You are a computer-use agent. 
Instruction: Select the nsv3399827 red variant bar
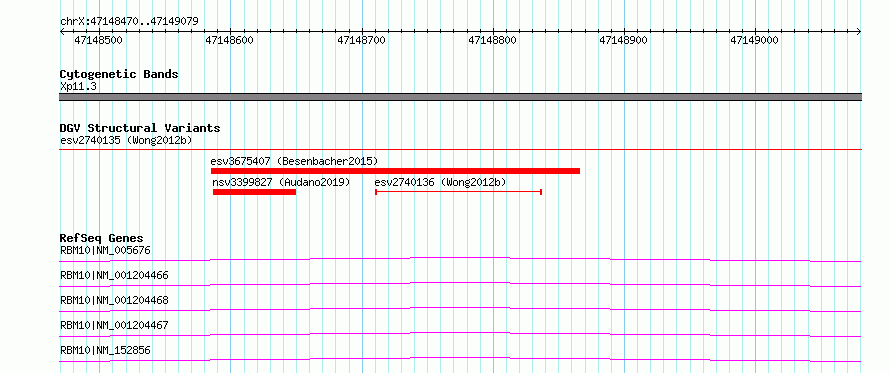click(254, 192)
